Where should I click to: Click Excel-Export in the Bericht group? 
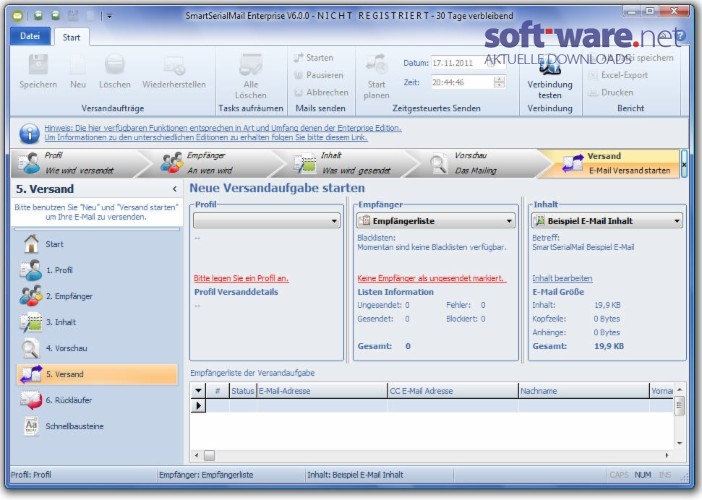click(x=618, y=75)
